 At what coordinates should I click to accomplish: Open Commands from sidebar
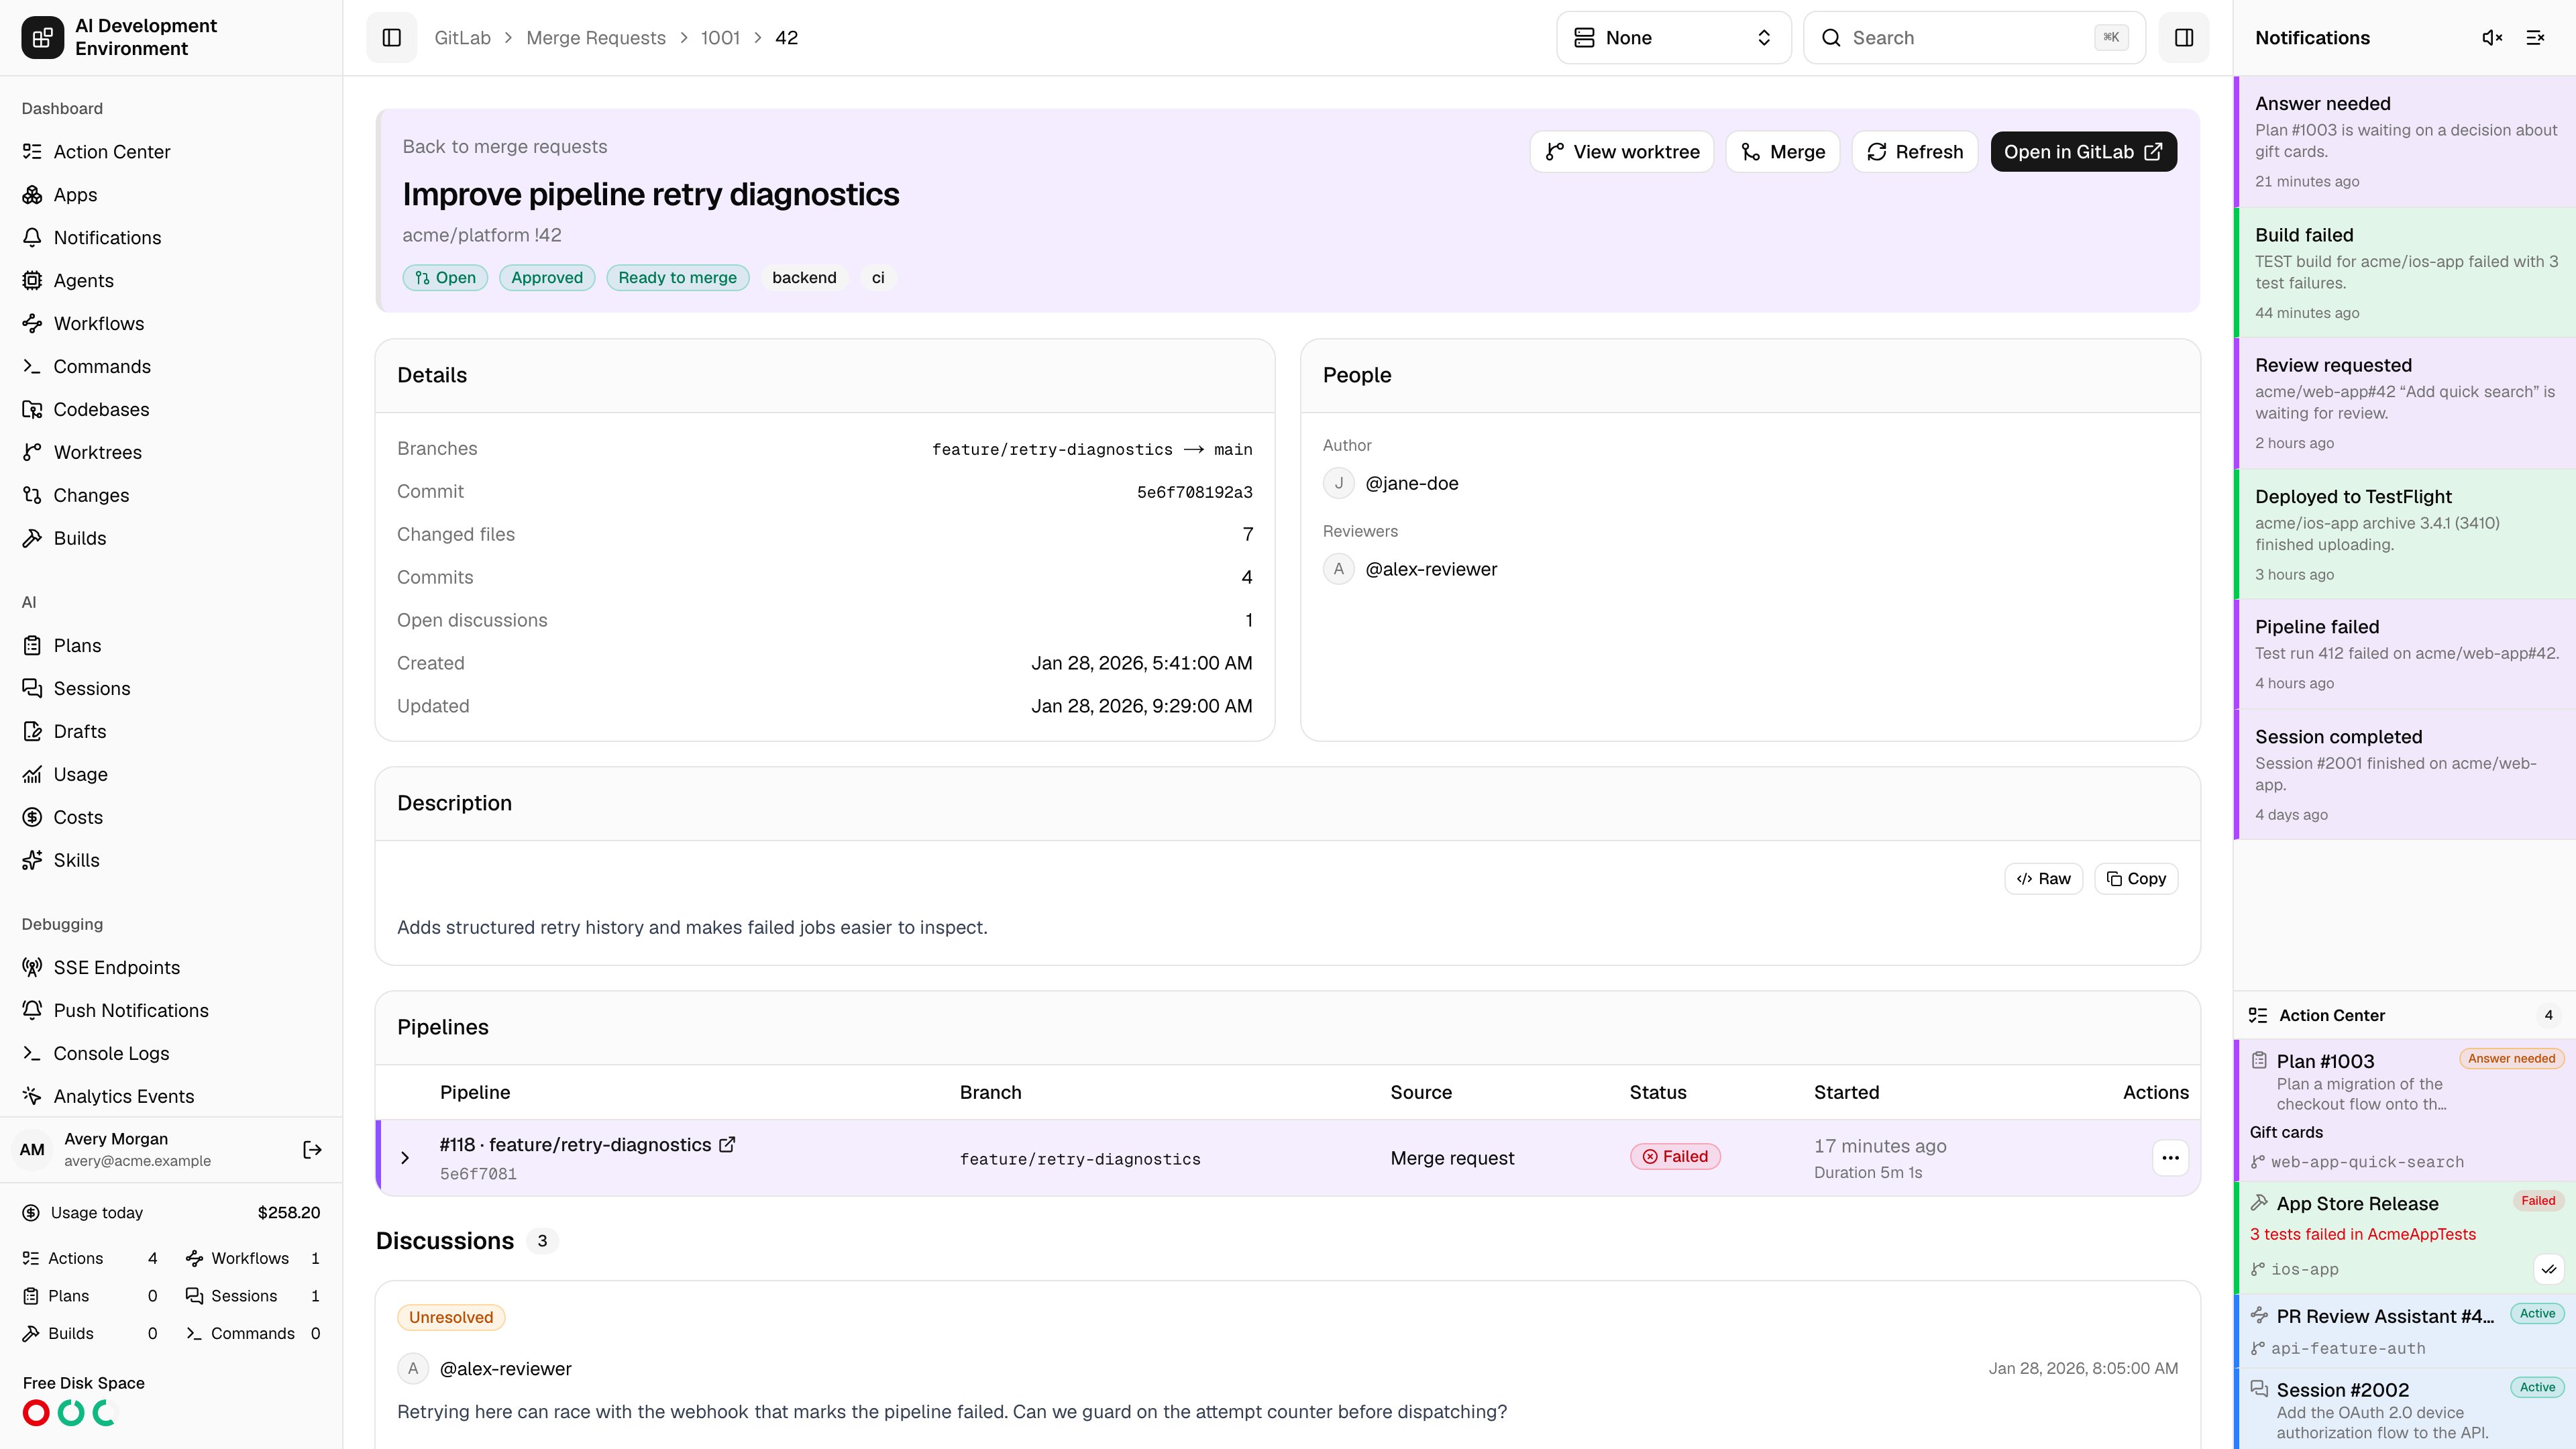(x=171, y=366)
